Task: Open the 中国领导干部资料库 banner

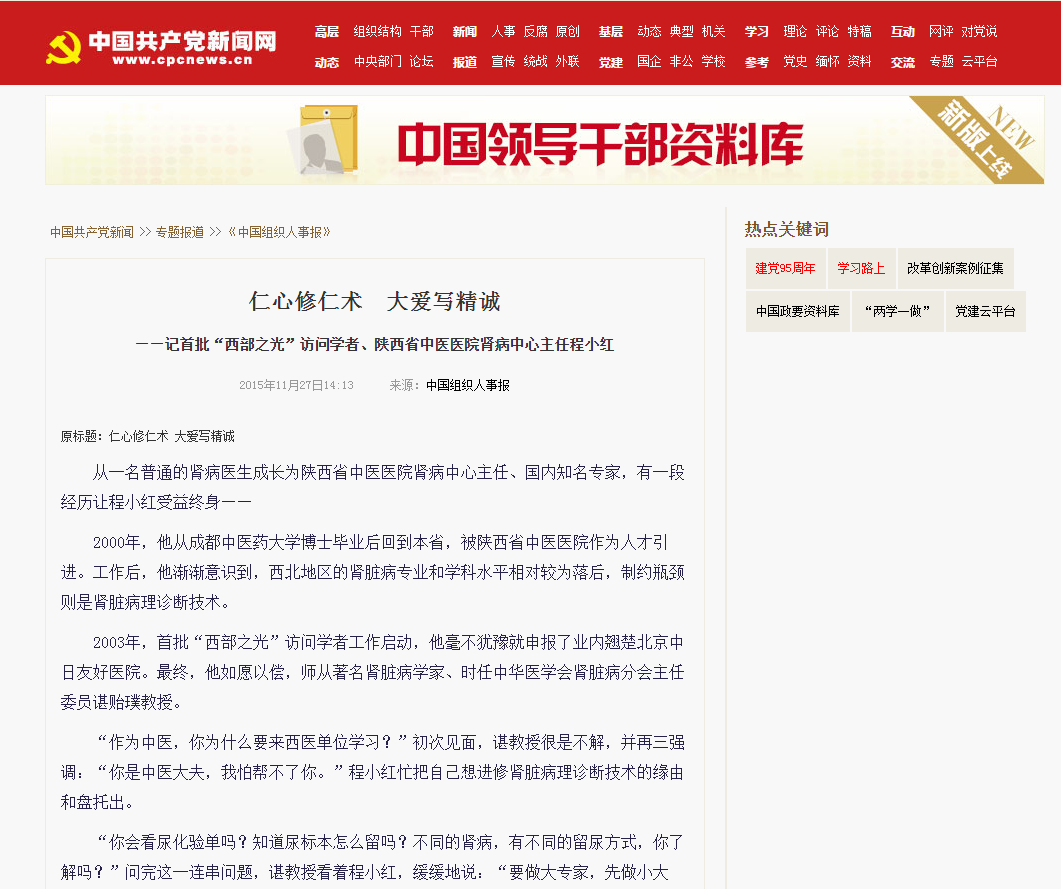Action: click(545, 140)
